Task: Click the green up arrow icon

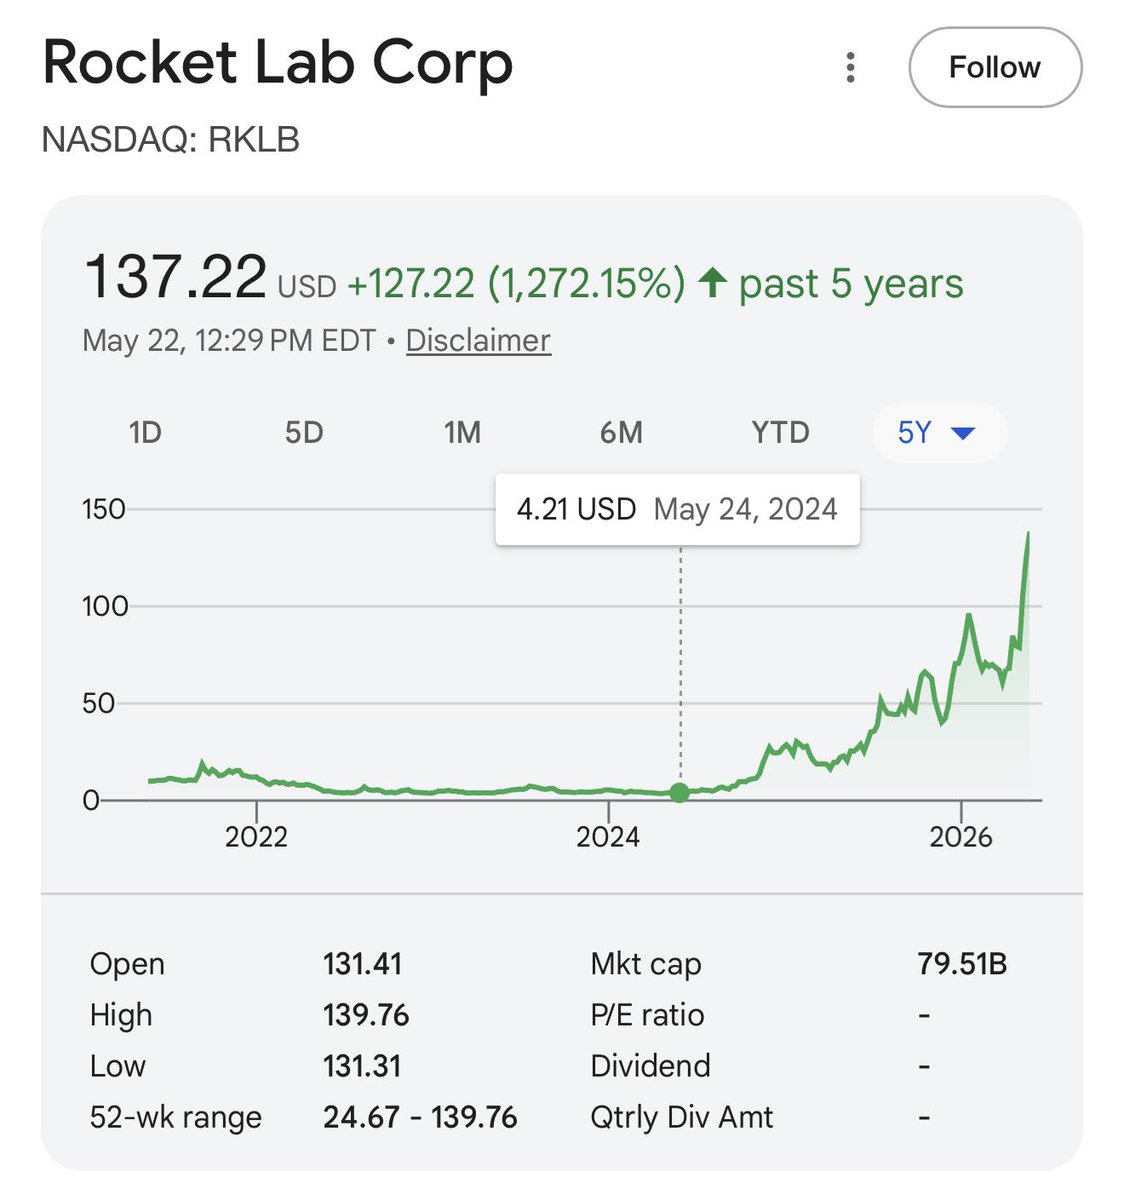Action: [x=711, y=283]
